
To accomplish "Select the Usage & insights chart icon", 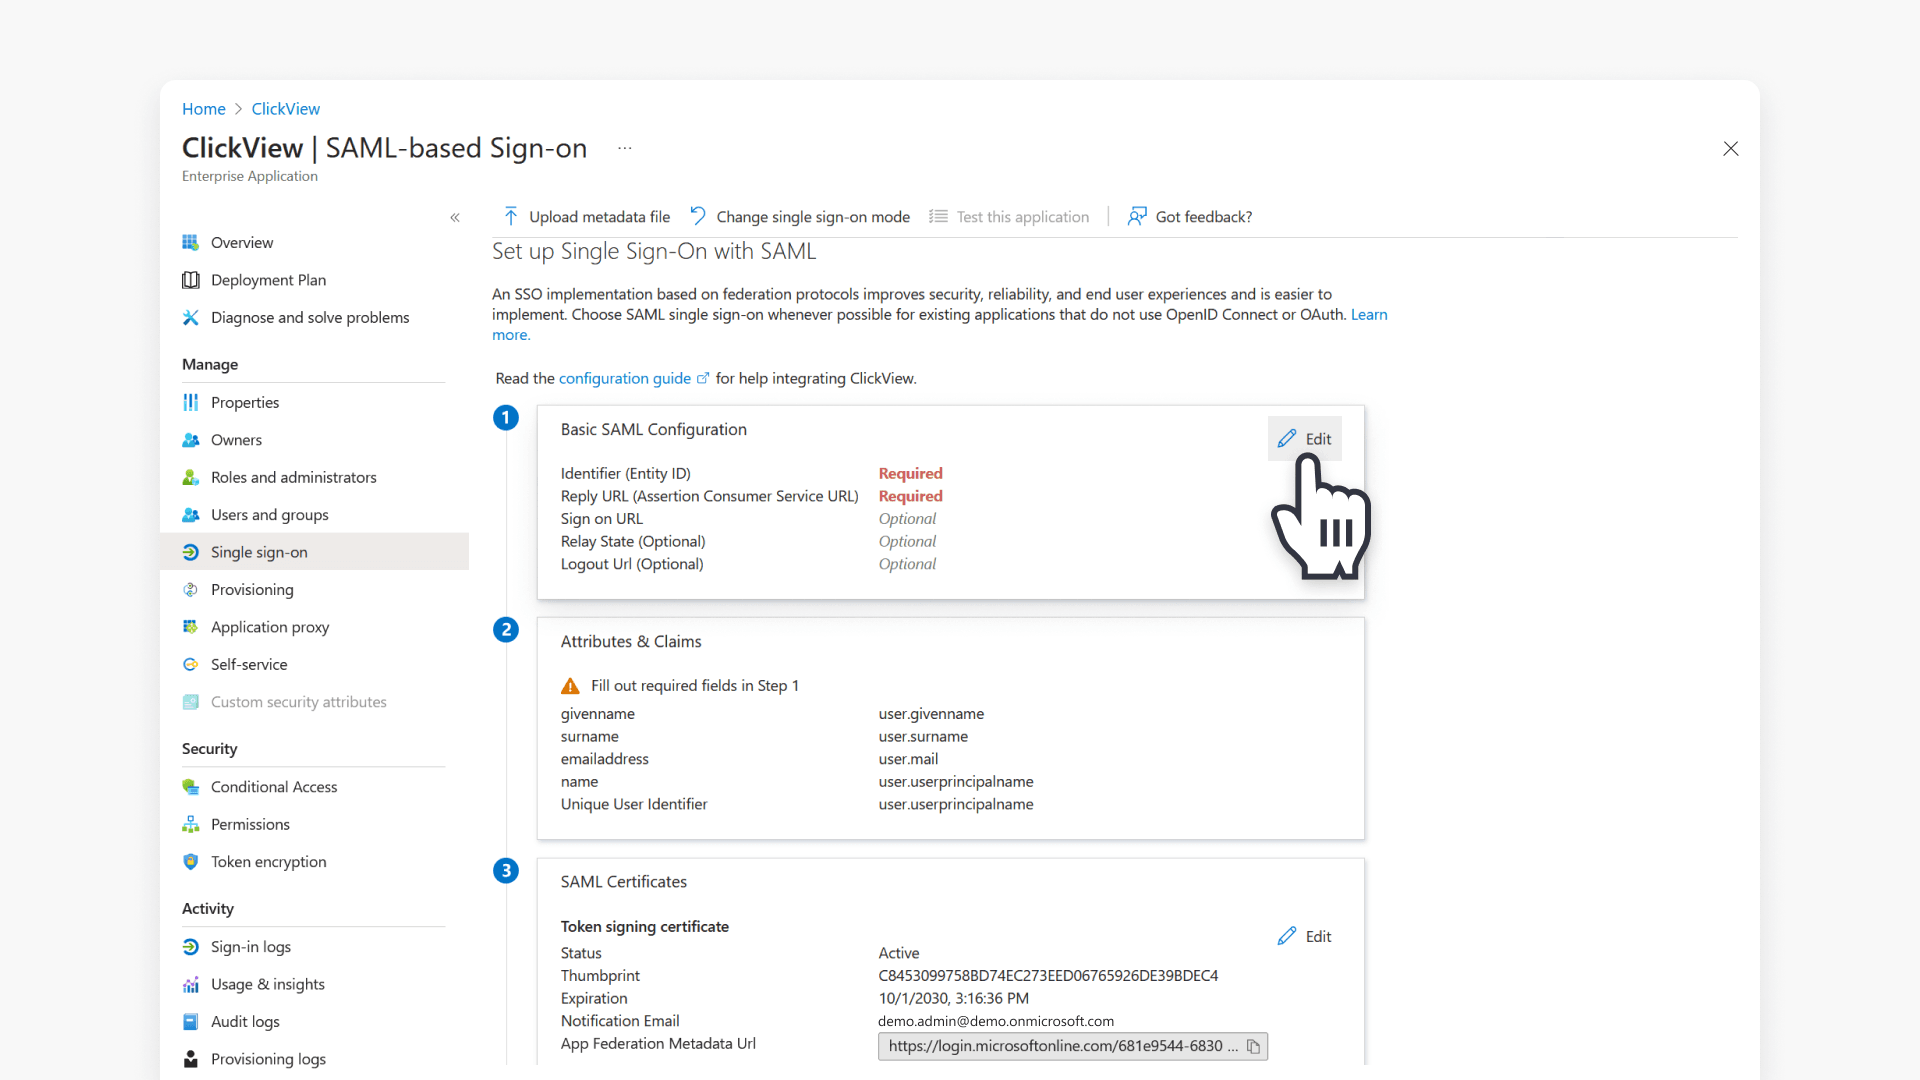I will (190, 984).
